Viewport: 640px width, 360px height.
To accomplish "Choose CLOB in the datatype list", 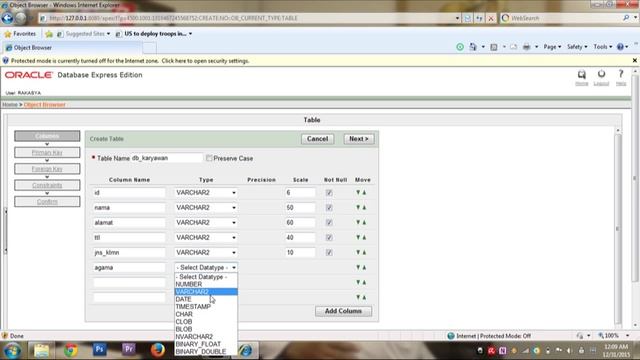I will click(206, 322).
